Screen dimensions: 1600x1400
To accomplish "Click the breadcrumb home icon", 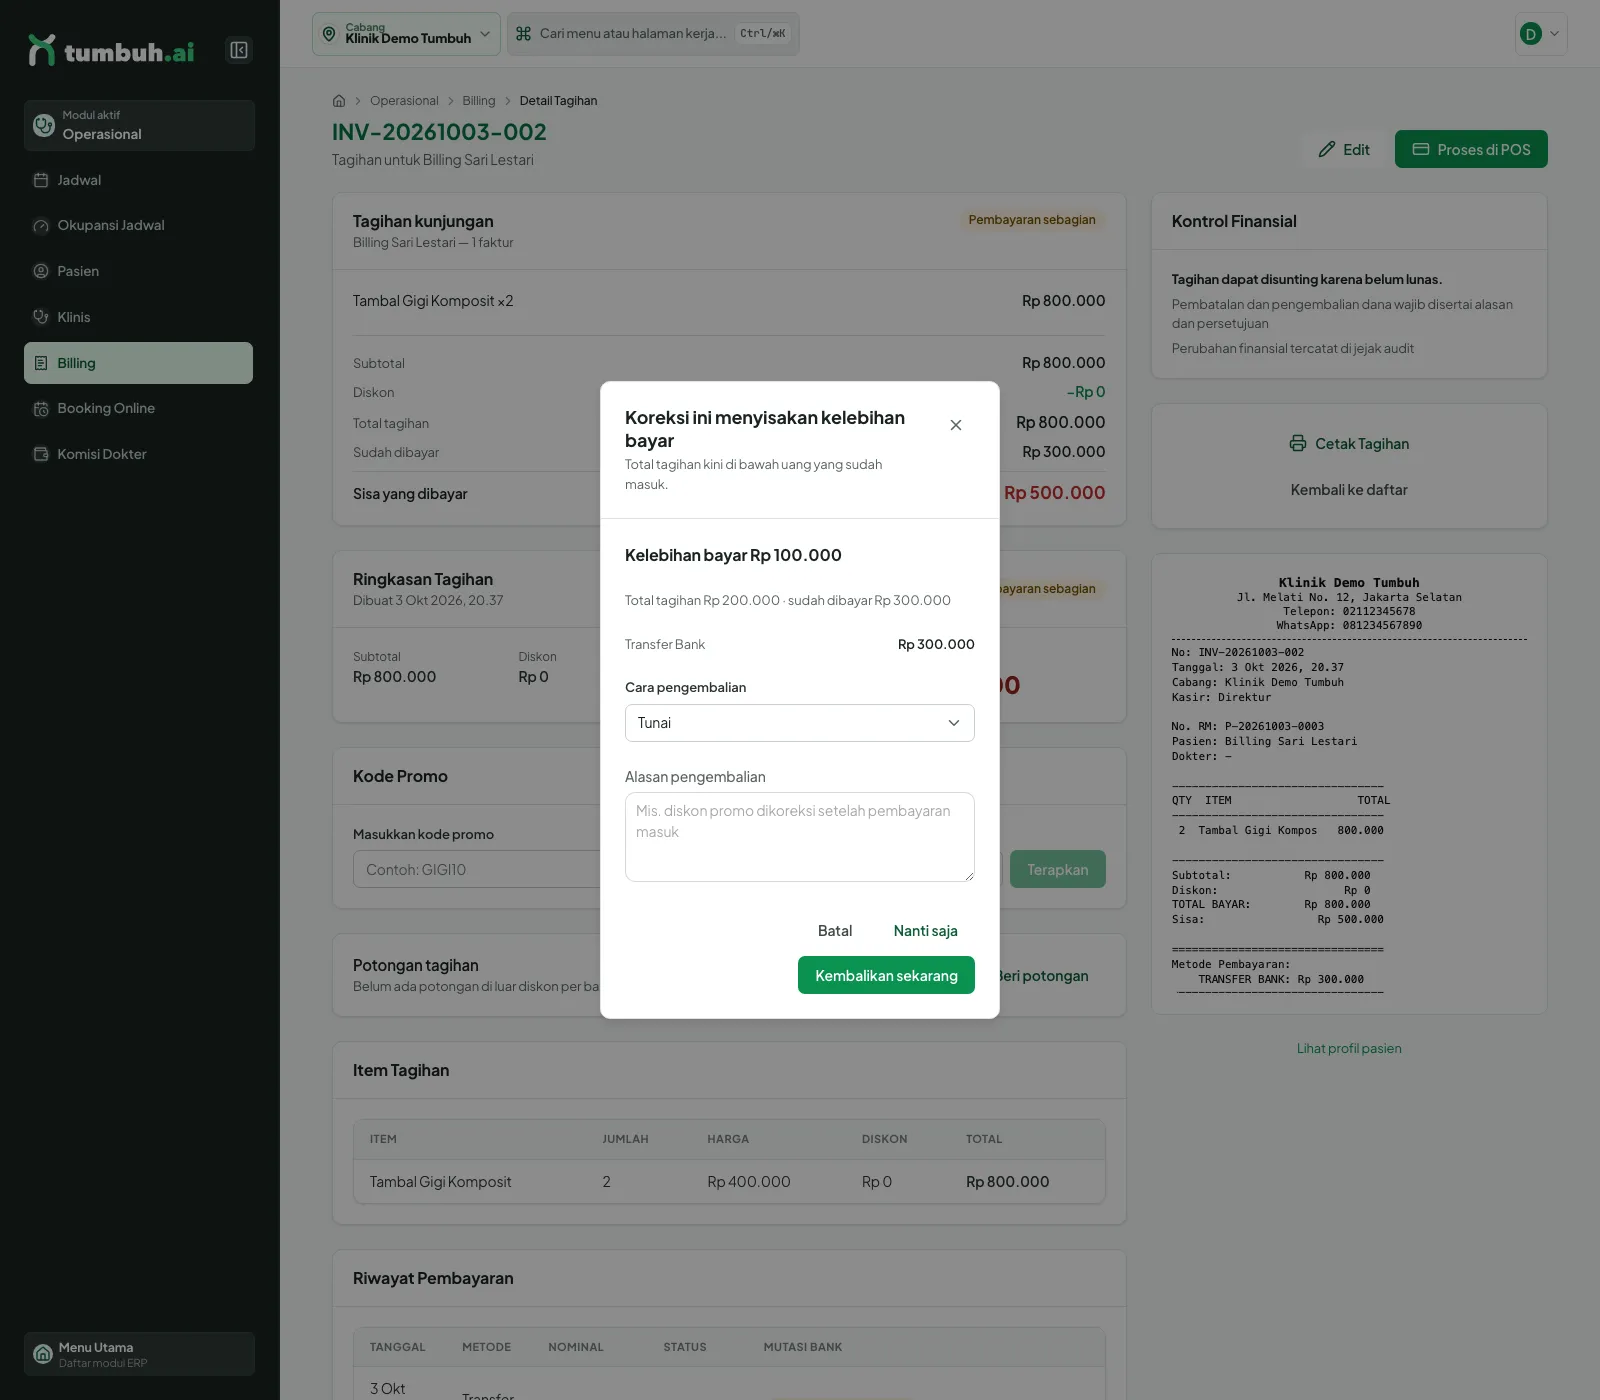I will tap(339, 101).
